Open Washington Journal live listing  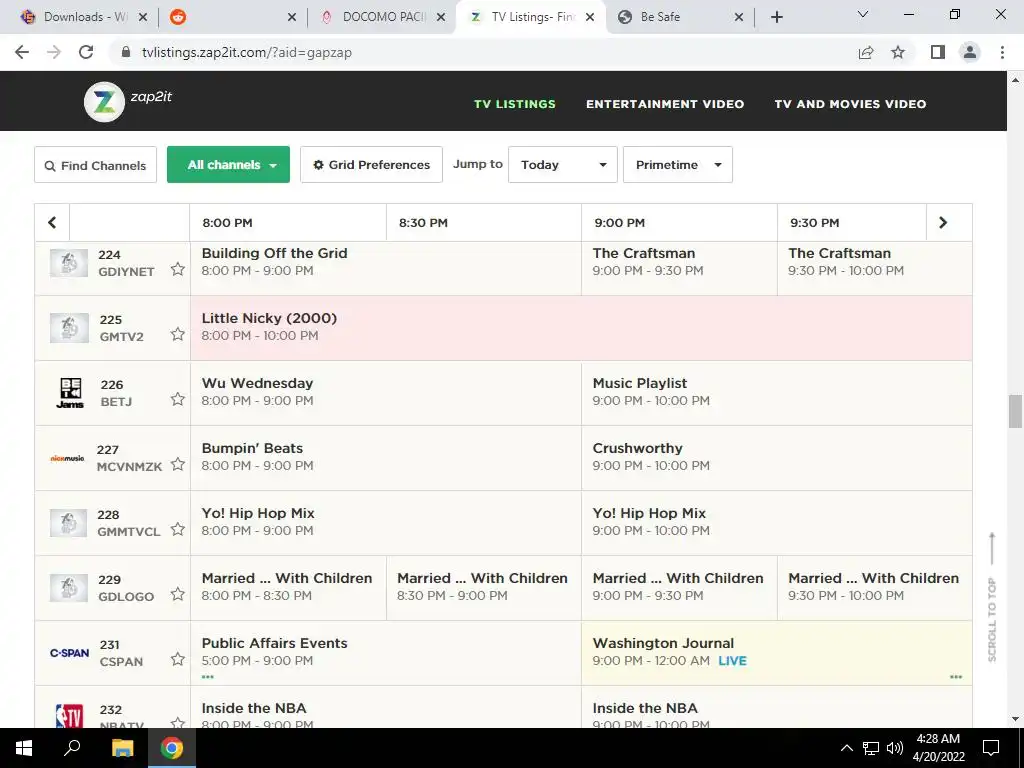776,653
